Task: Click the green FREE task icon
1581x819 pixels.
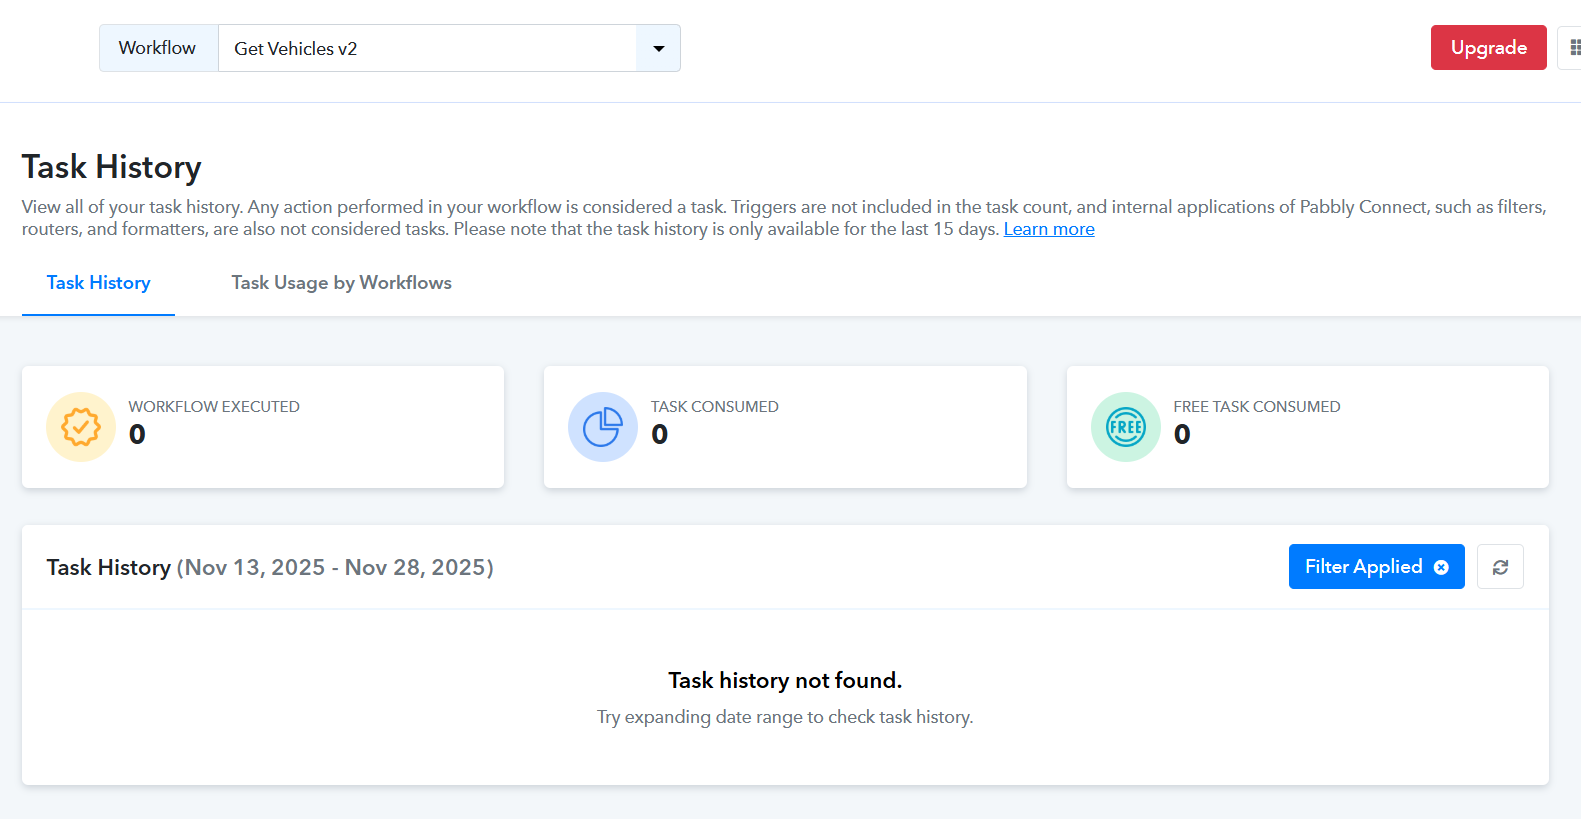Action: coord(1125,427)
